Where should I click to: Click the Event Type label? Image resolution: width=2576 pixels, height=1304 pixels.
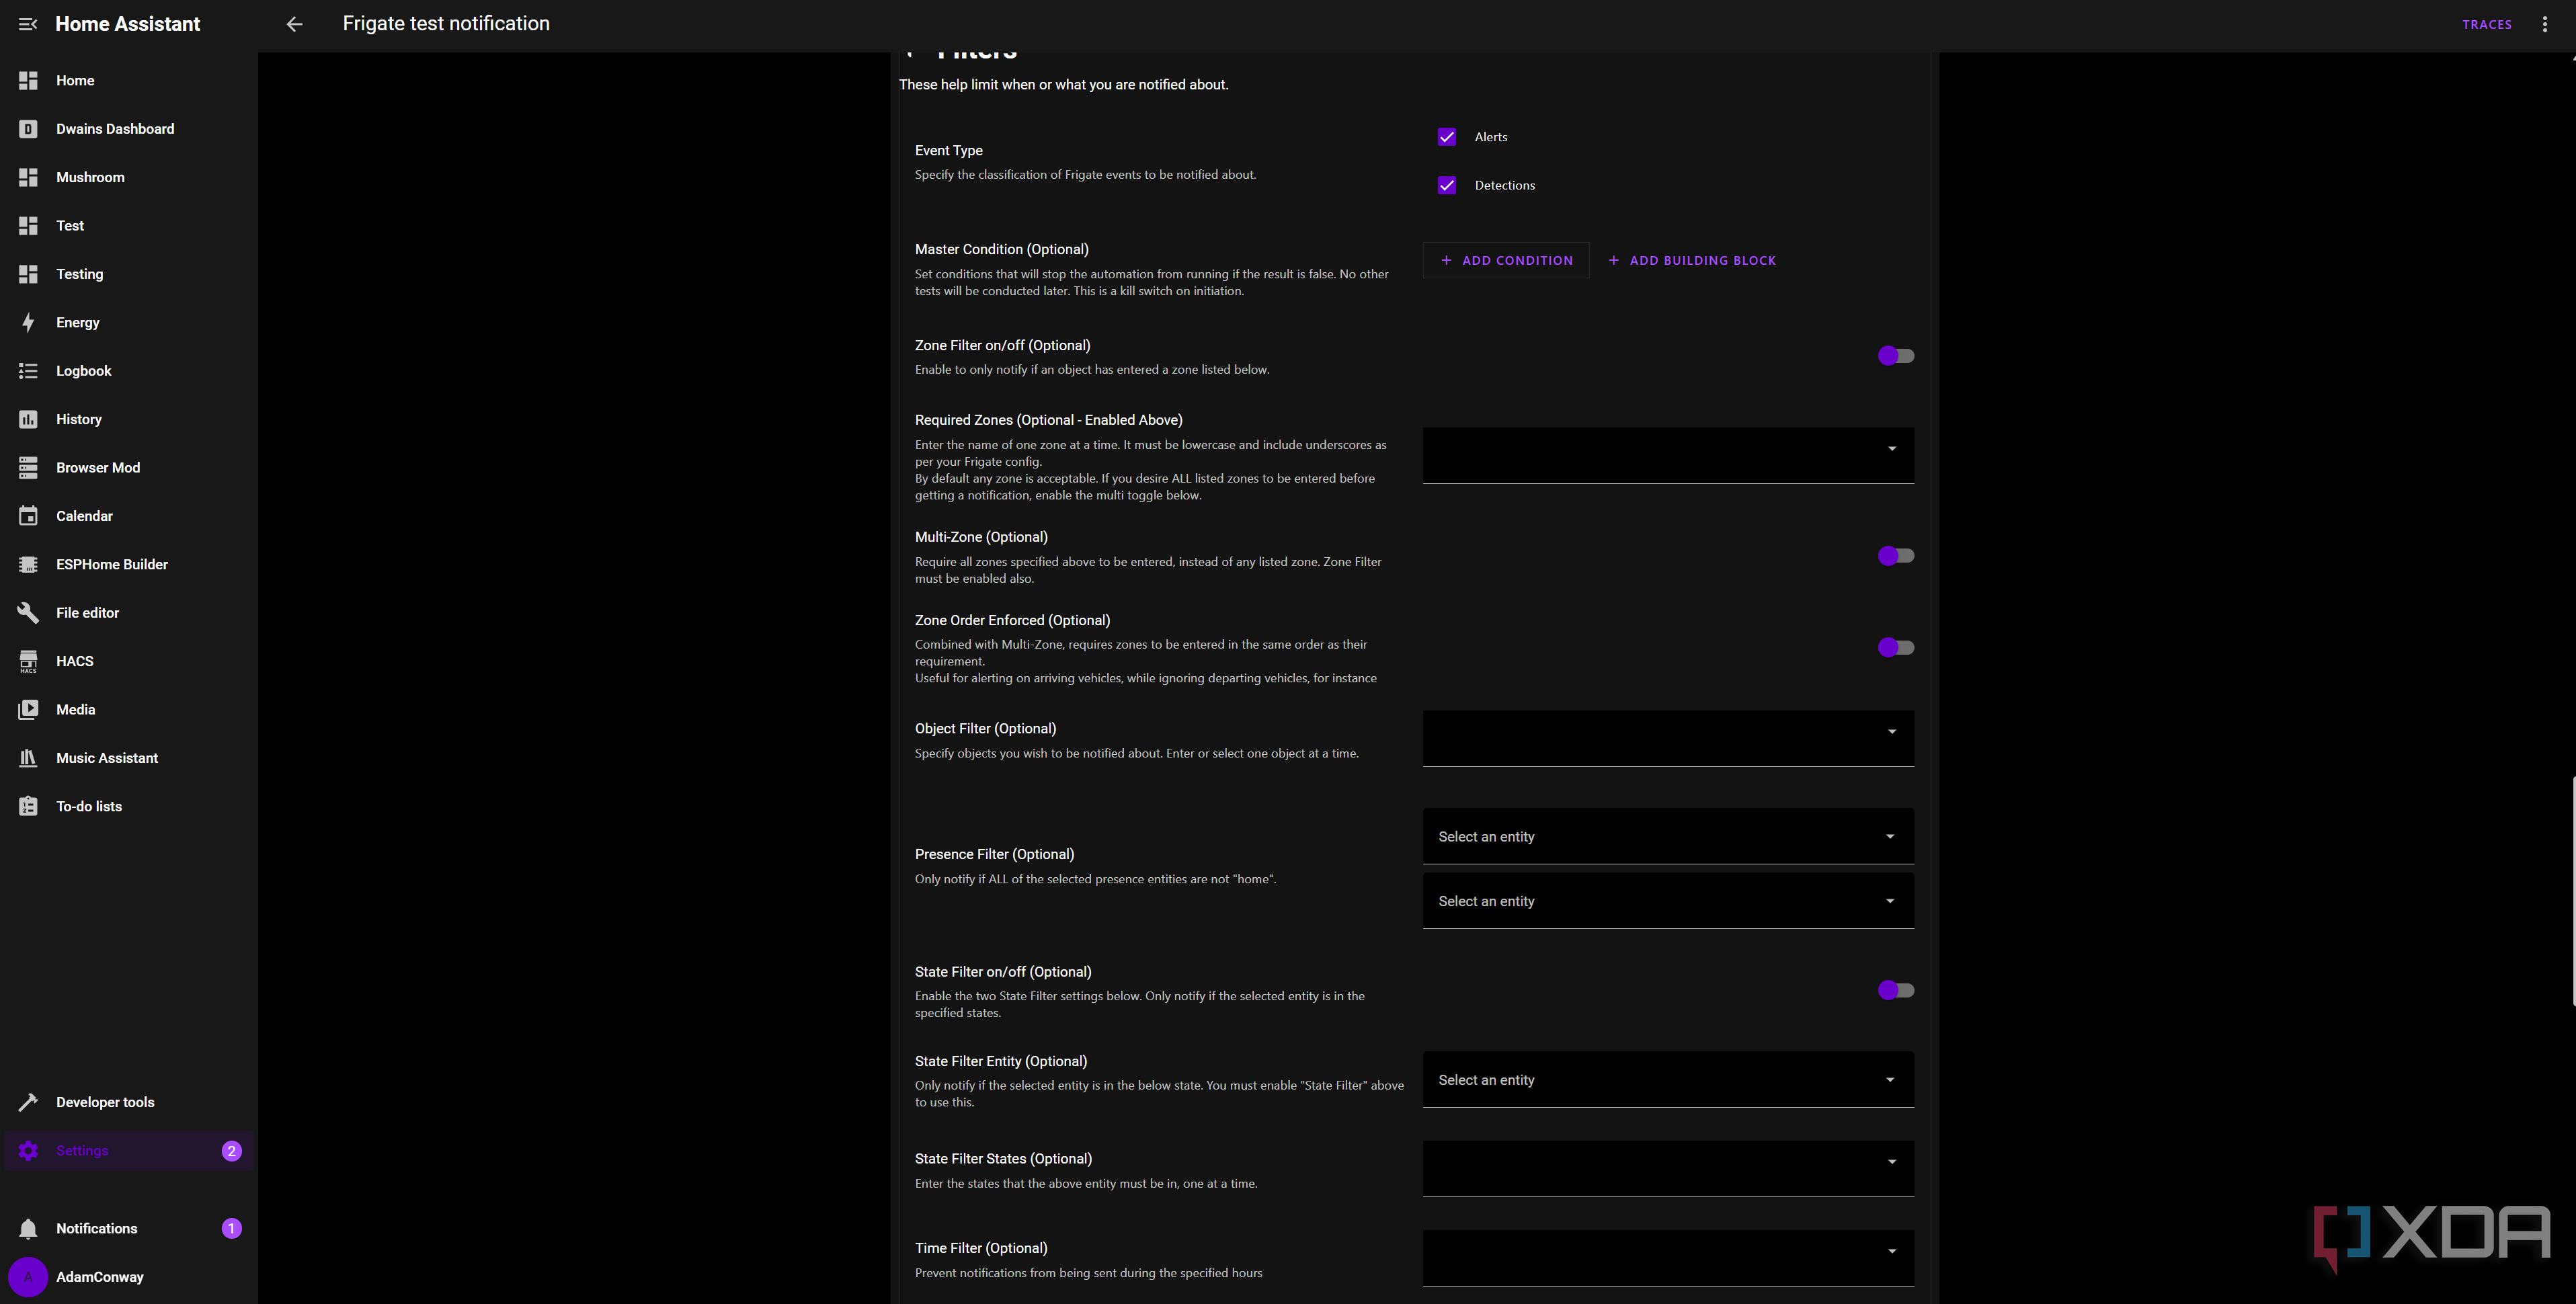[x=949, y=150]
